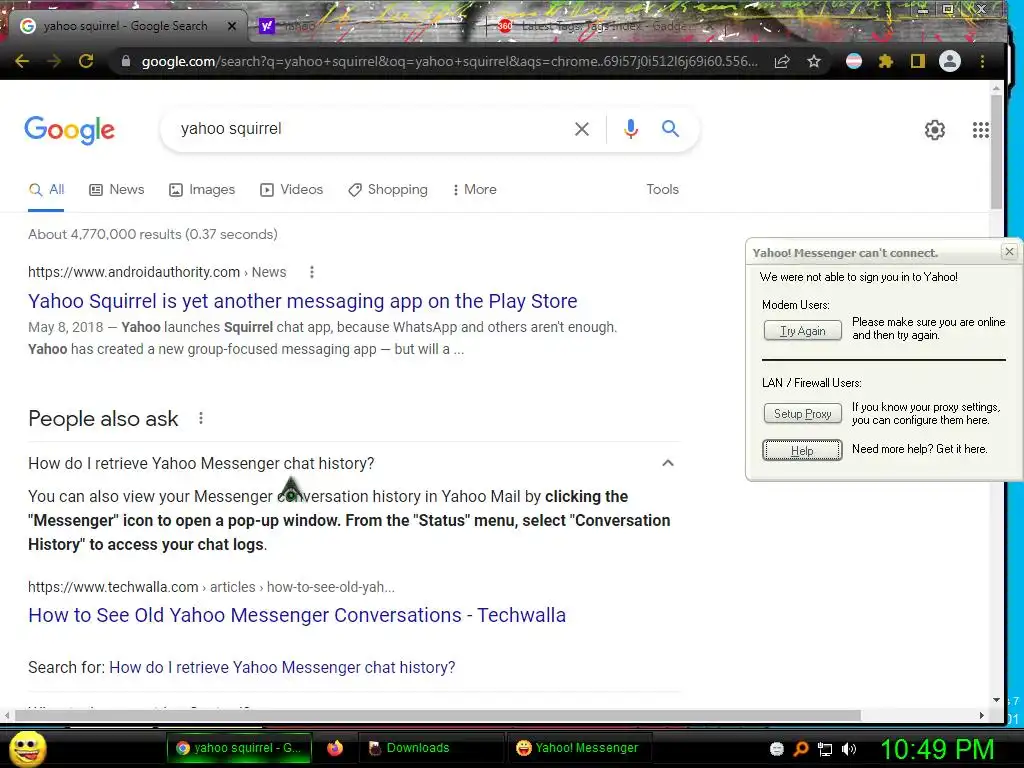1024x768 pixels.
Task: Click the 10:49 PM taskbar clock
Action: [937, 749]
